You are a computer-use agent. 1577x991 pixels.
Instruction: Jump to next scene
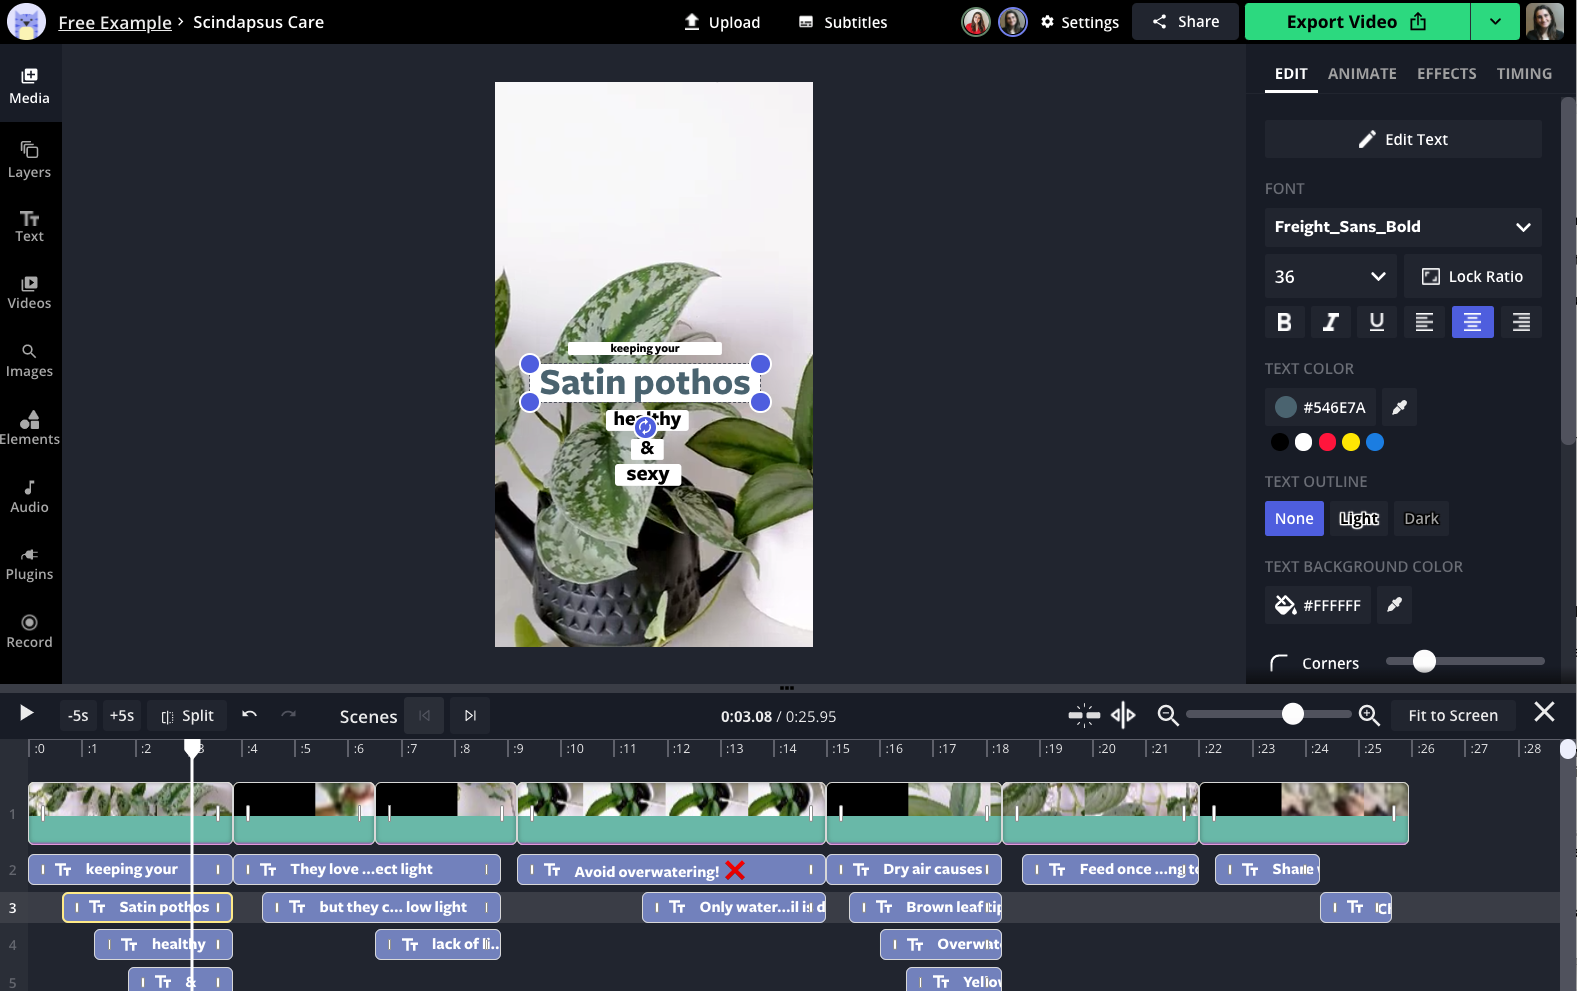(x=470, y=715)
